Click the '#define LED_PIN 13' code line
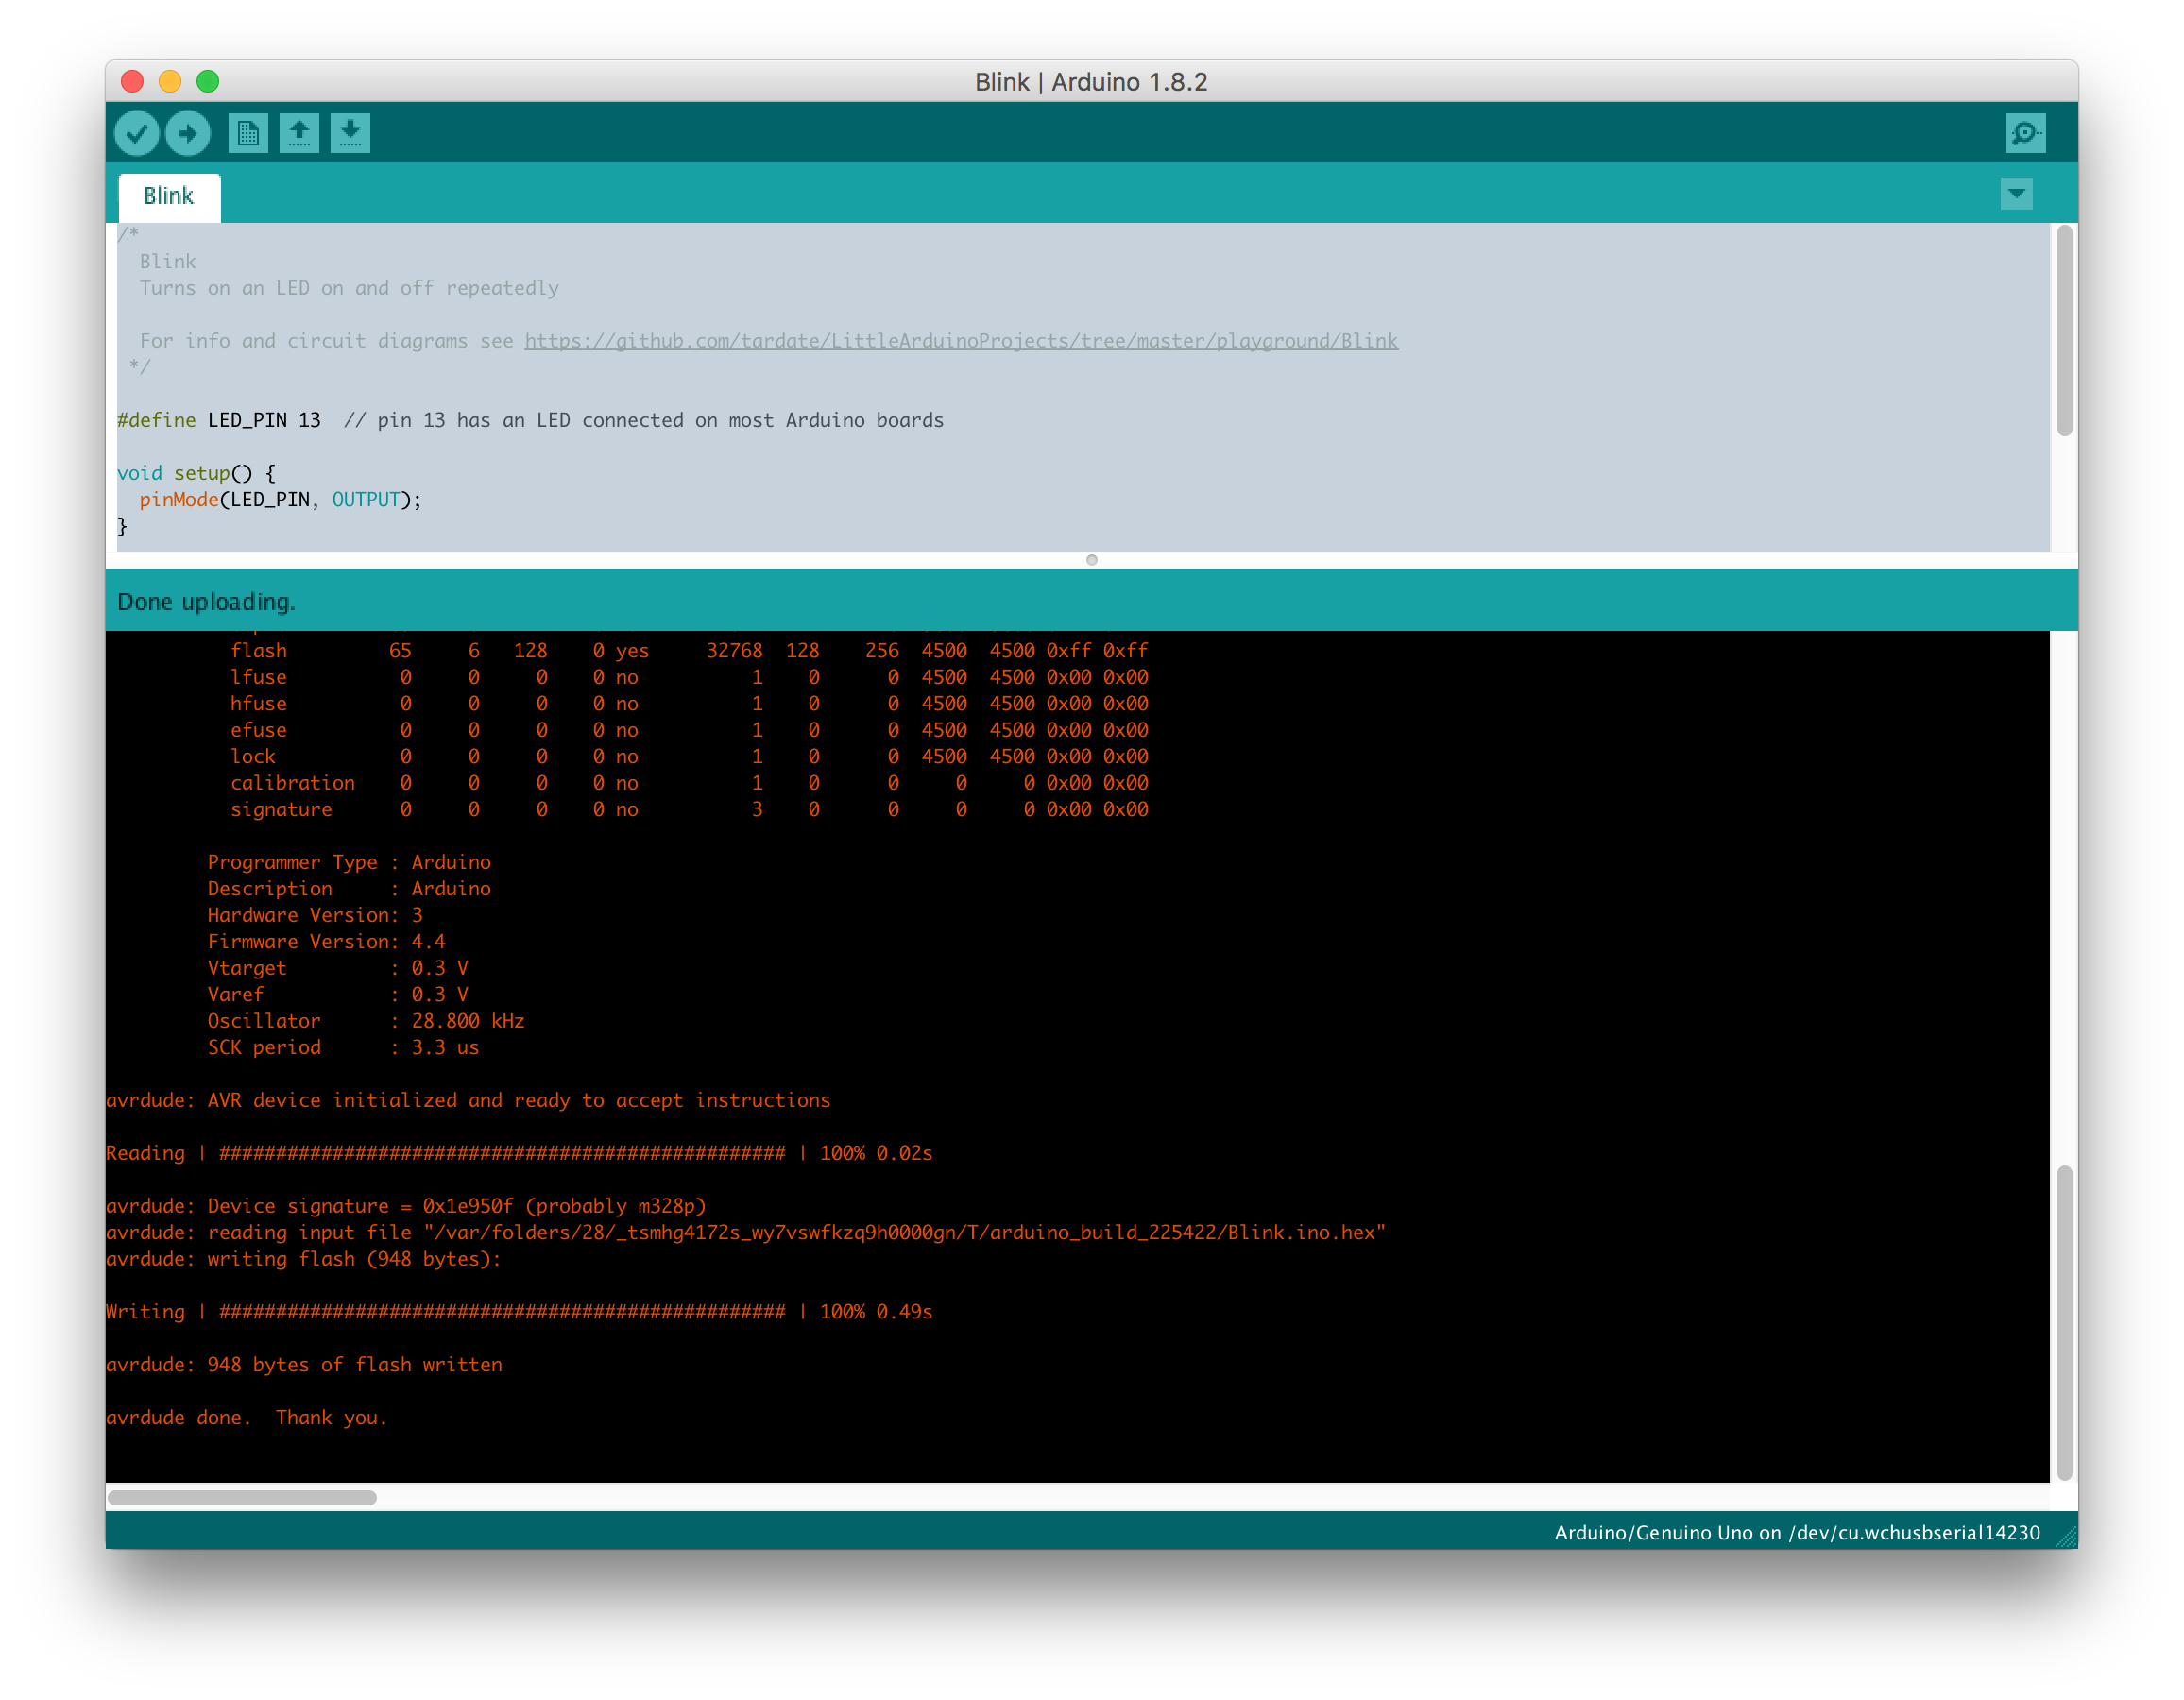2184x1700 pixels. point(530,420)
